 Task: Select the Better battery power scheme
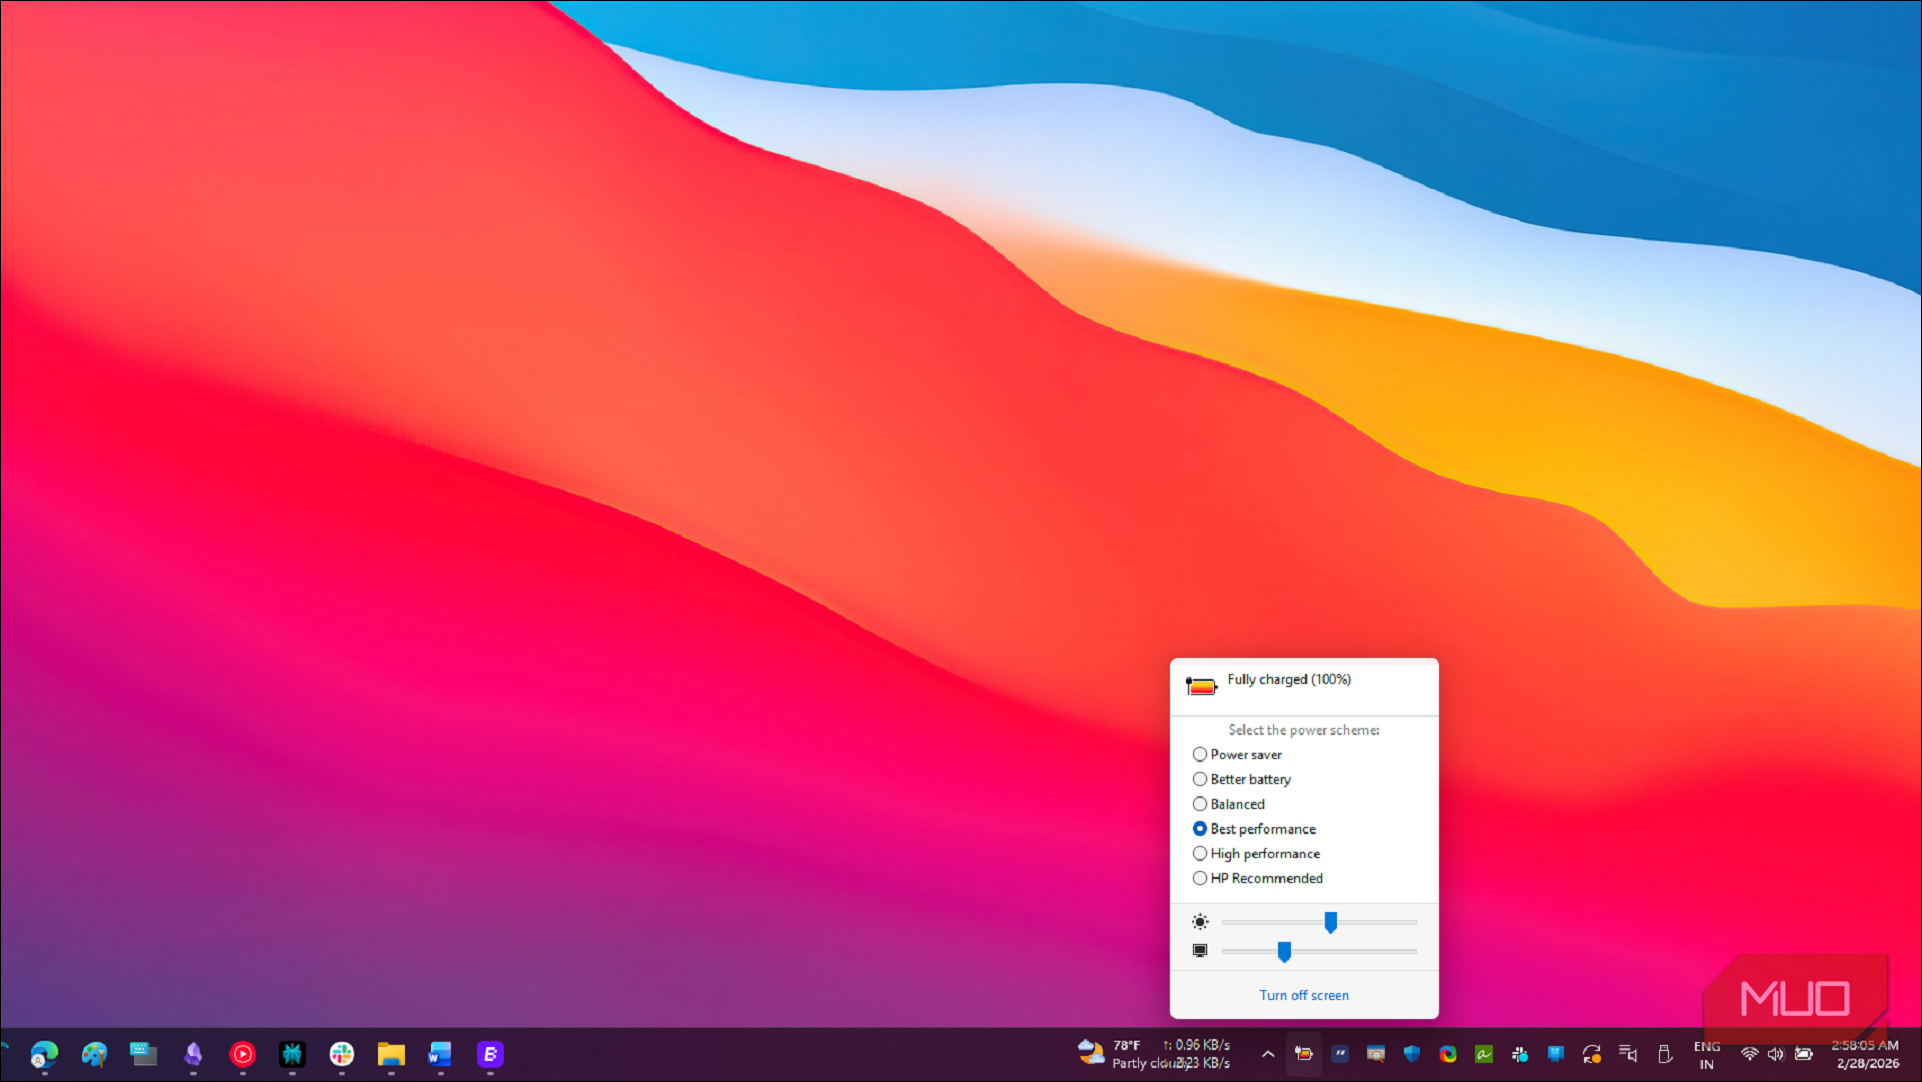(x=1241, y=779)
